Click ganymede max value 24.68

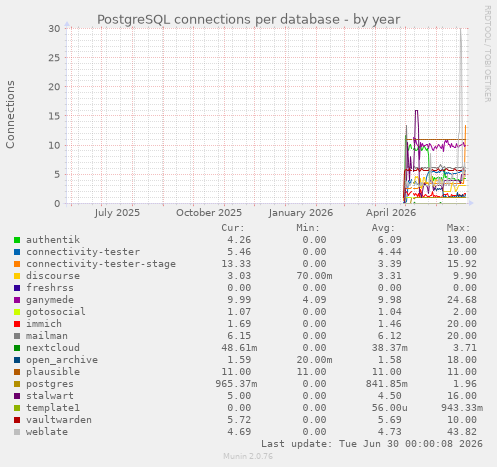coord(462,300)
